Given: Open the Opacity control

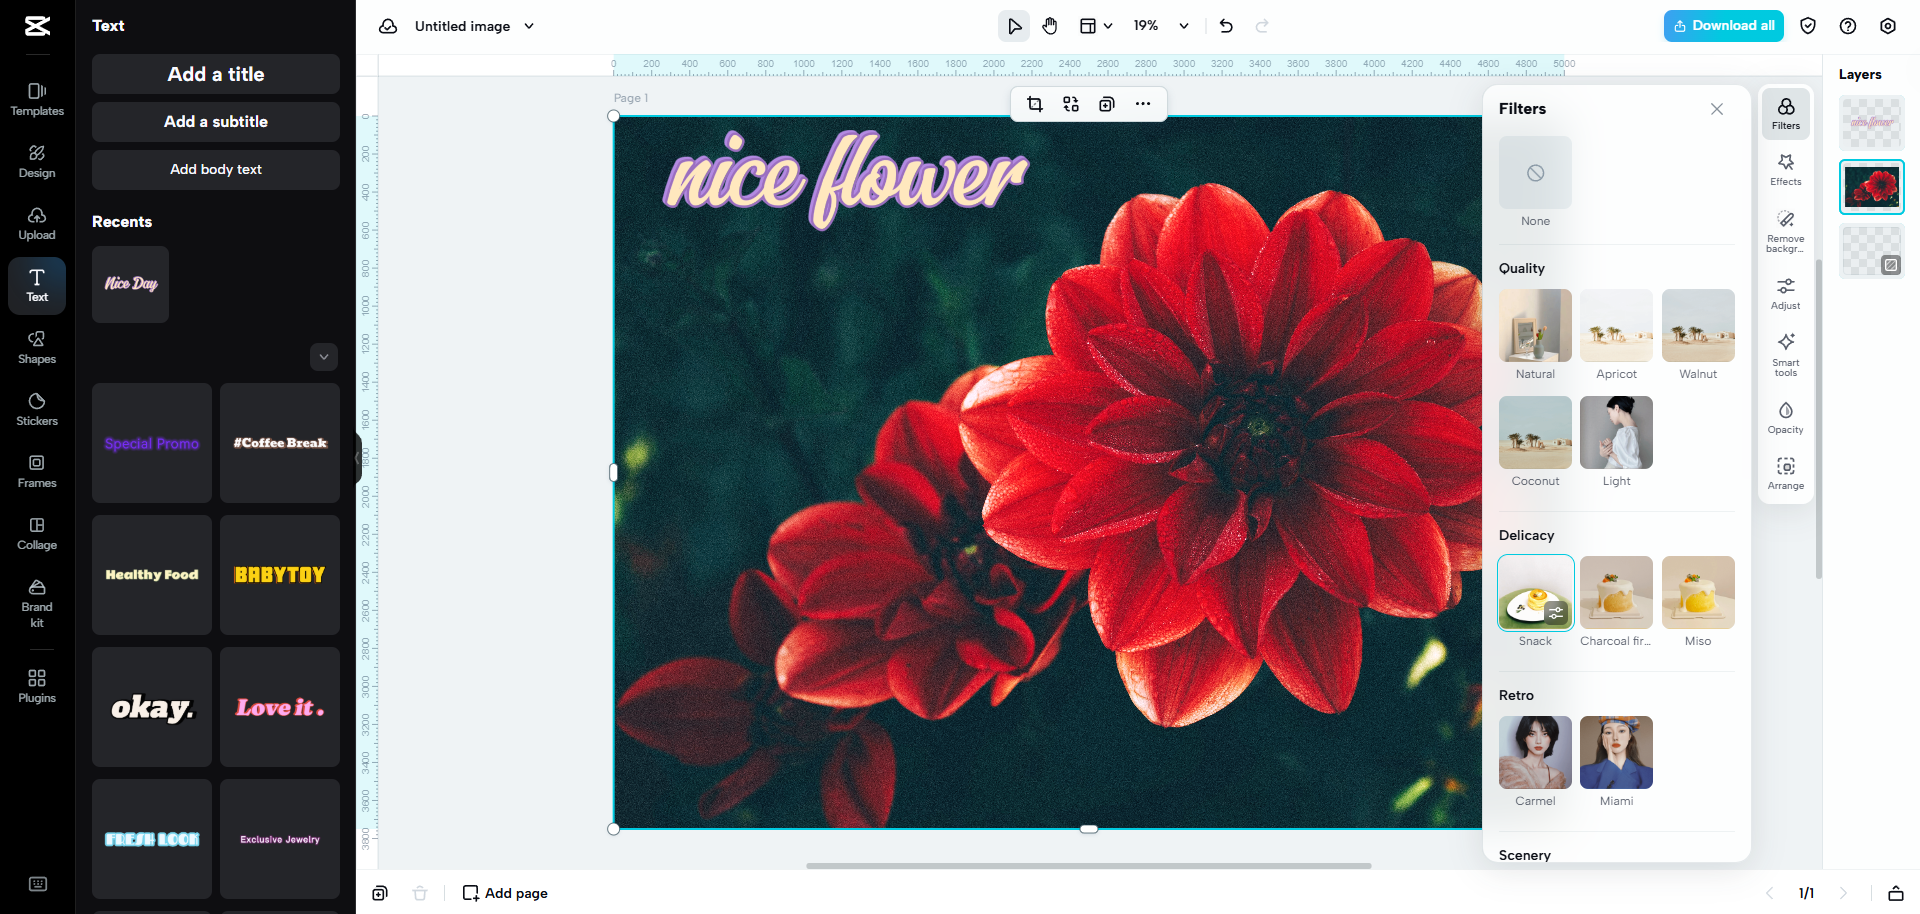Looking at the screenshot, I should click(1785, 417).
